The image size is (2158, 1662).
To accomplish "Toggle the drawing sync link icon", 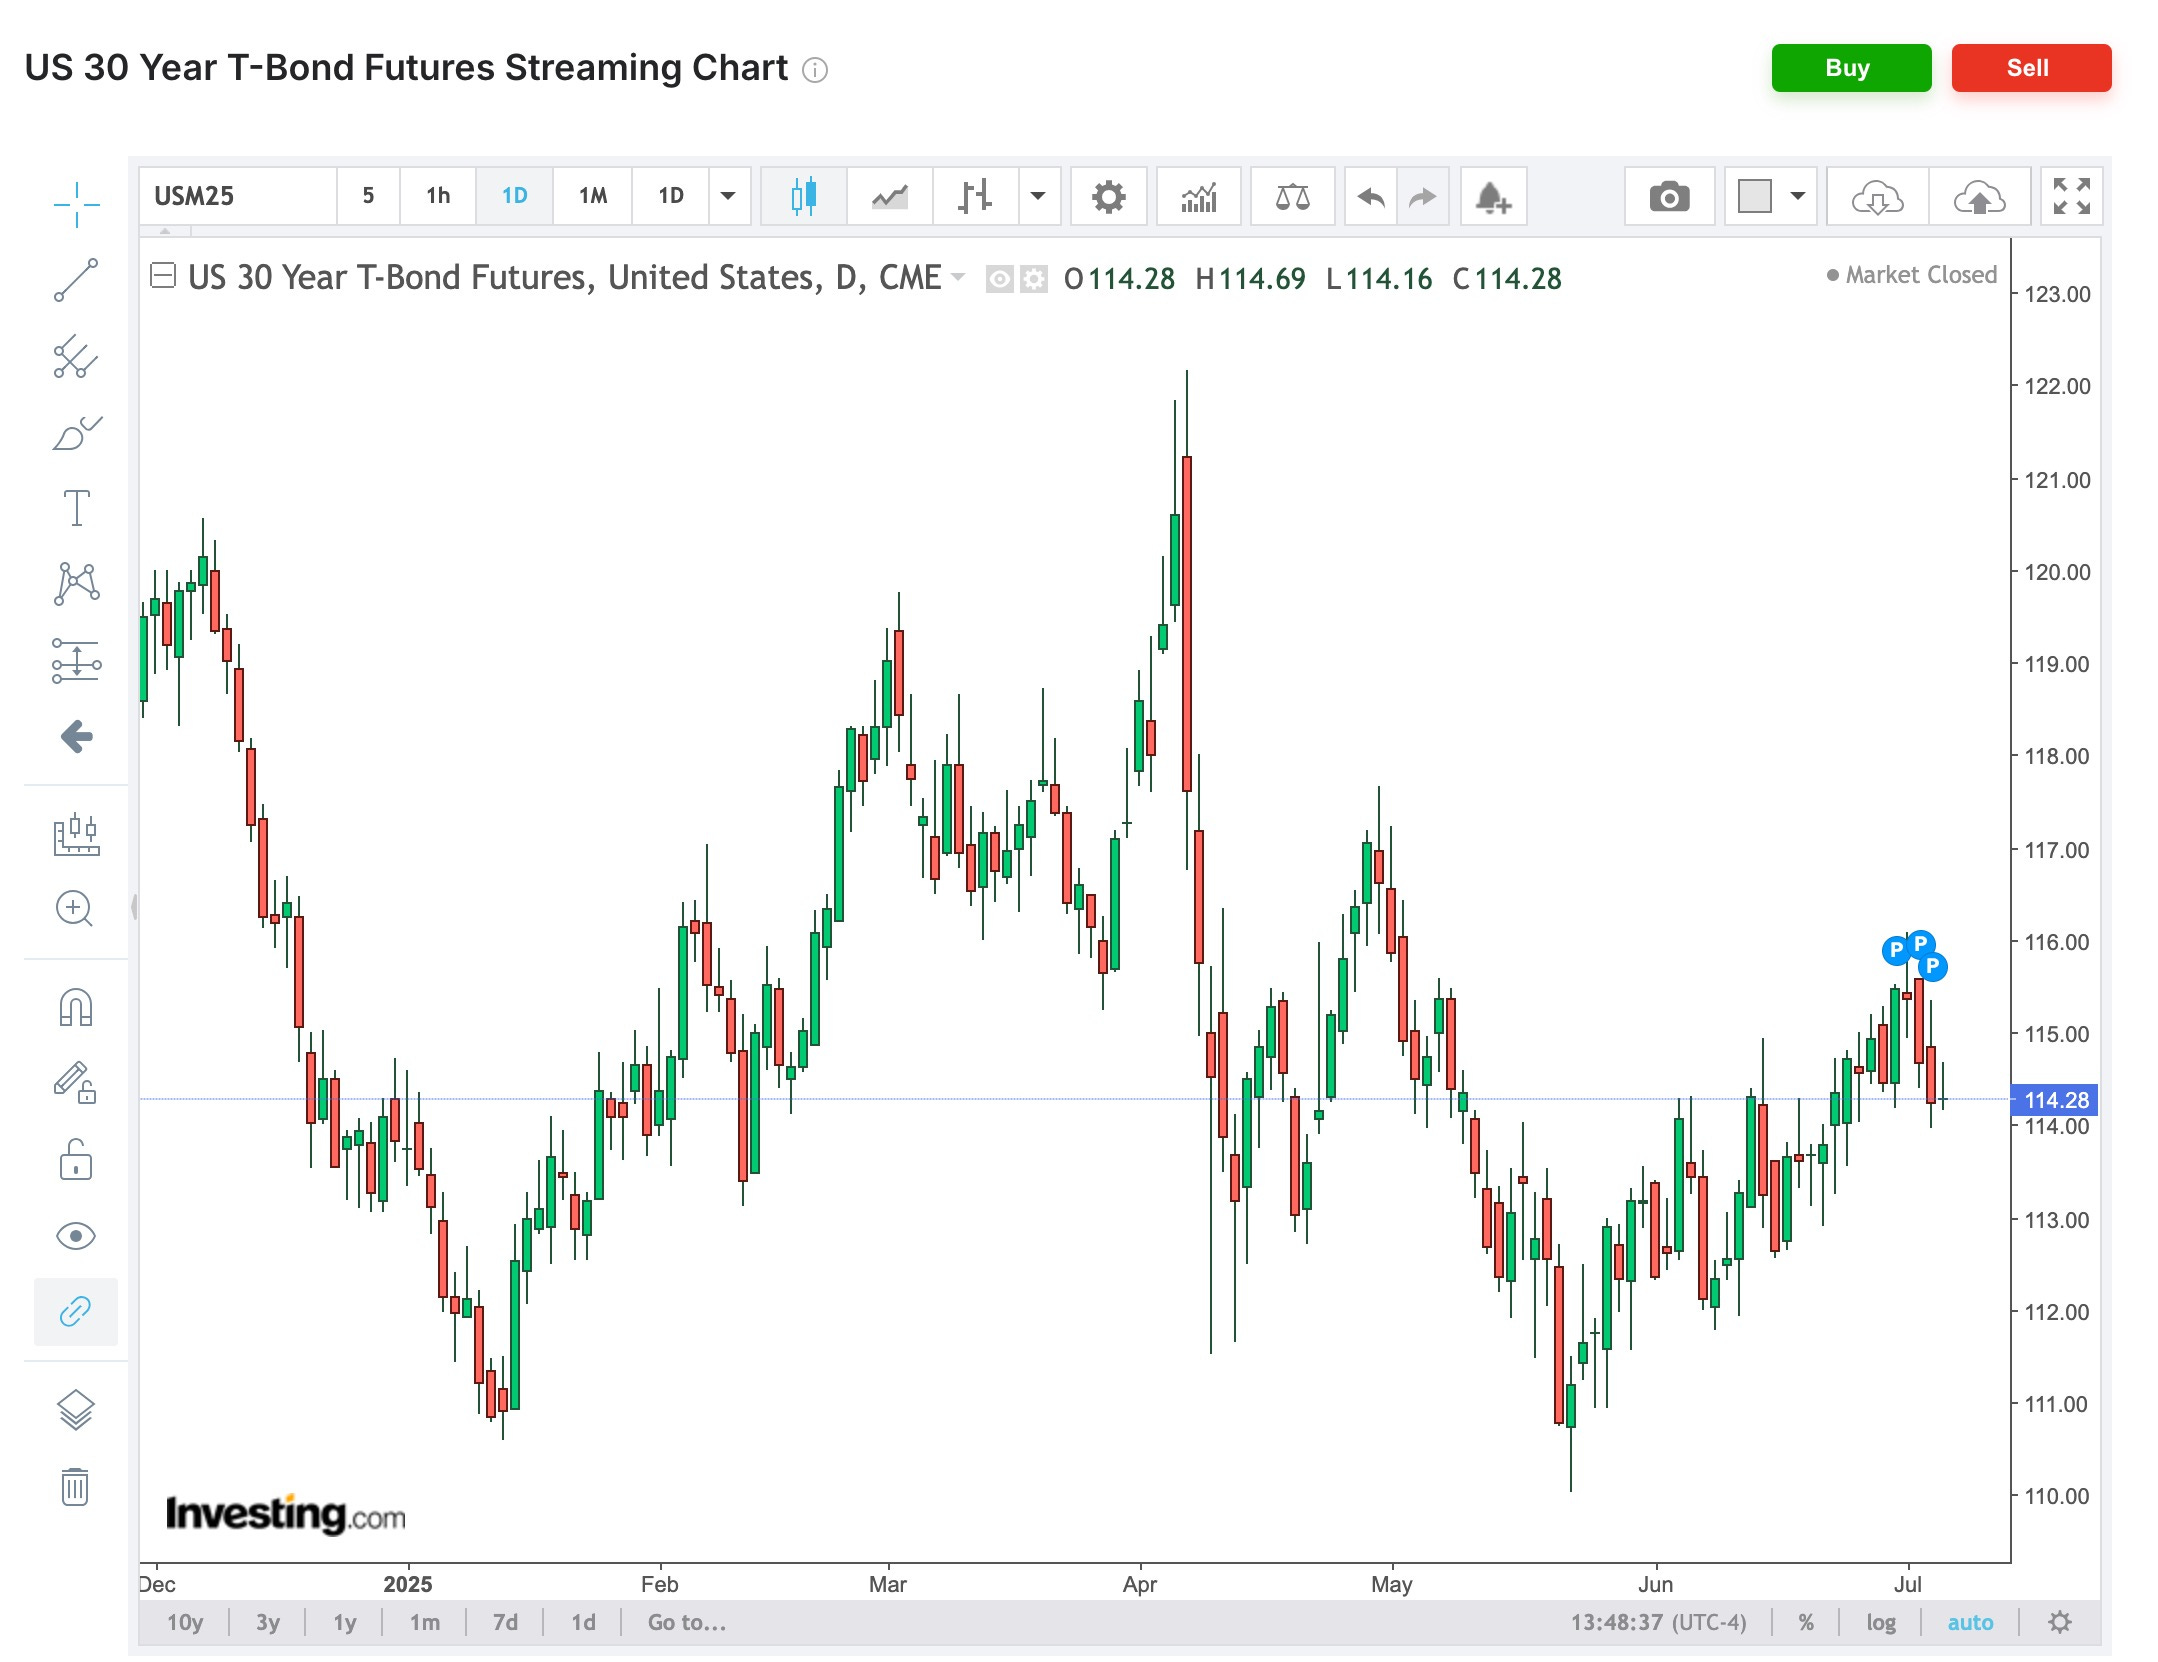I will 76,1311.
